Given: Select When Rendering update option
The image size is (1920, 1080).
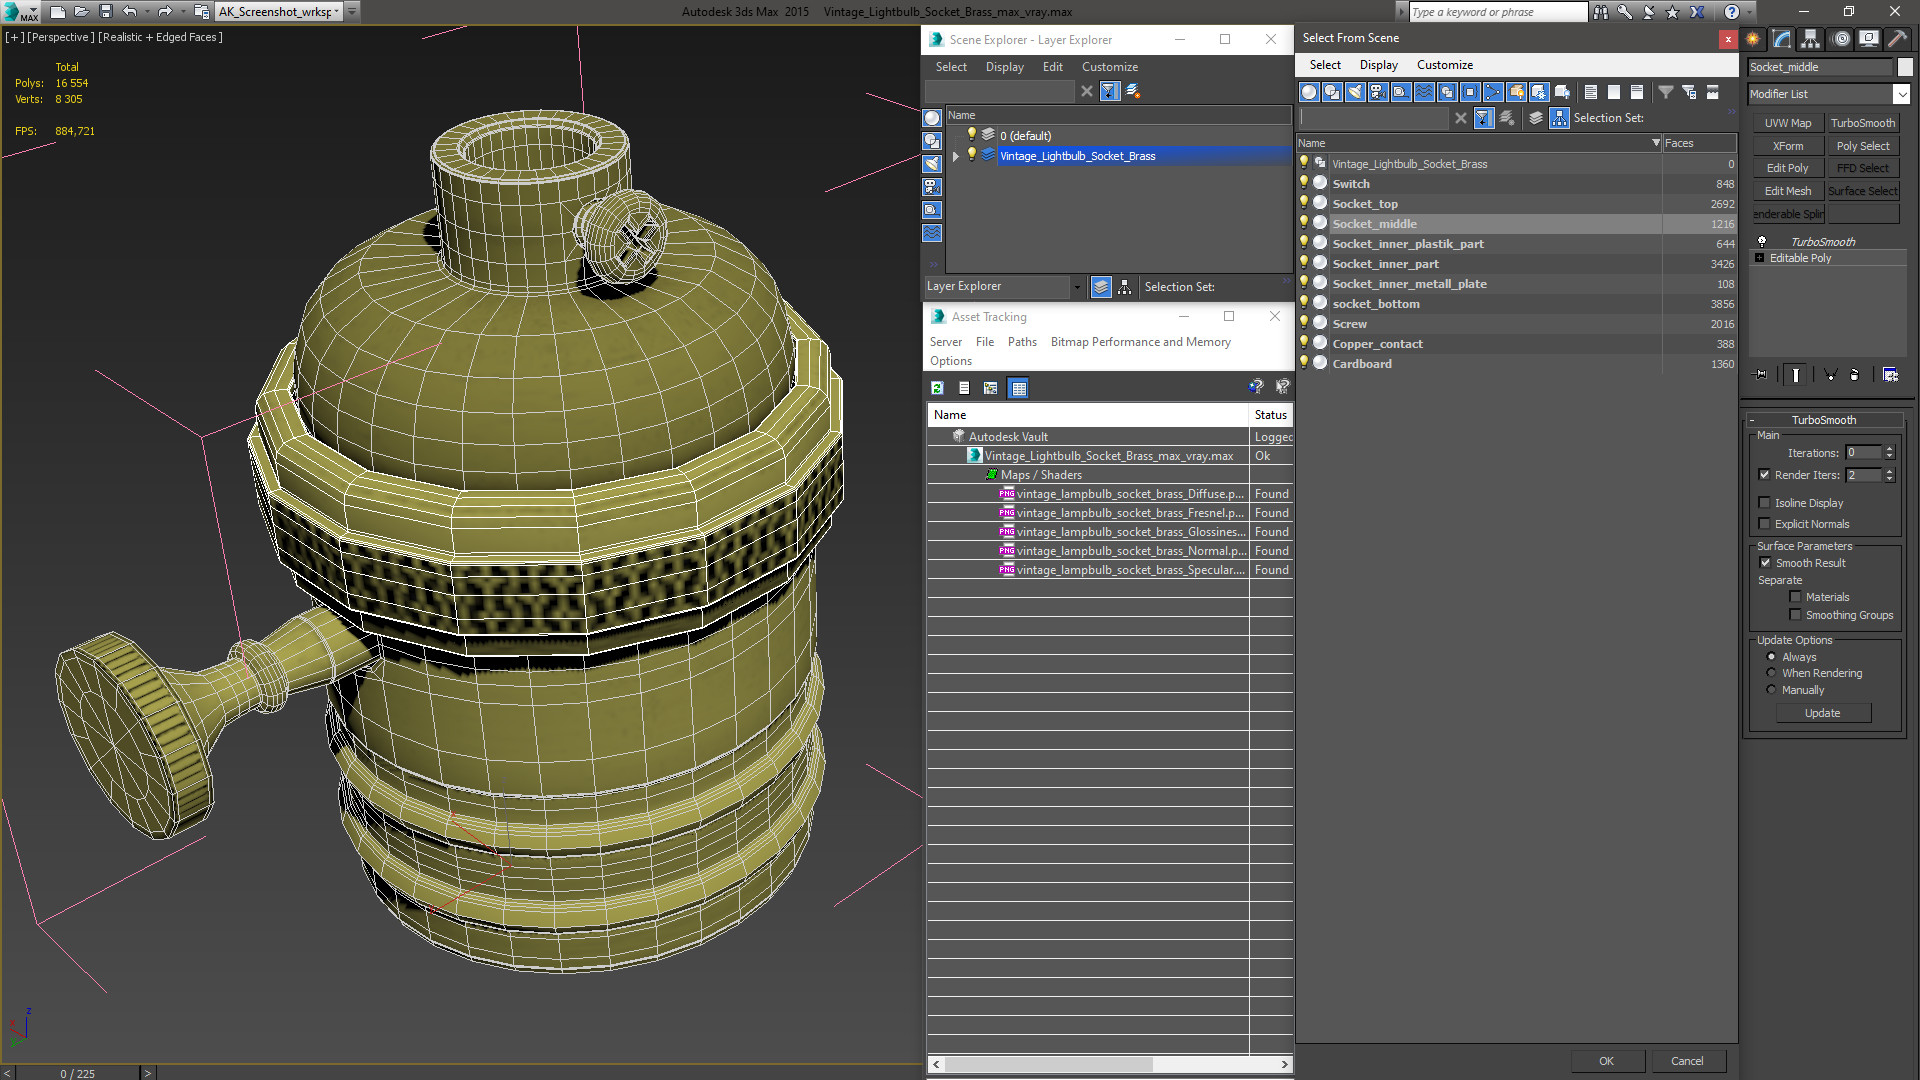Looking at the screenshot, I should pos(1771,673).
